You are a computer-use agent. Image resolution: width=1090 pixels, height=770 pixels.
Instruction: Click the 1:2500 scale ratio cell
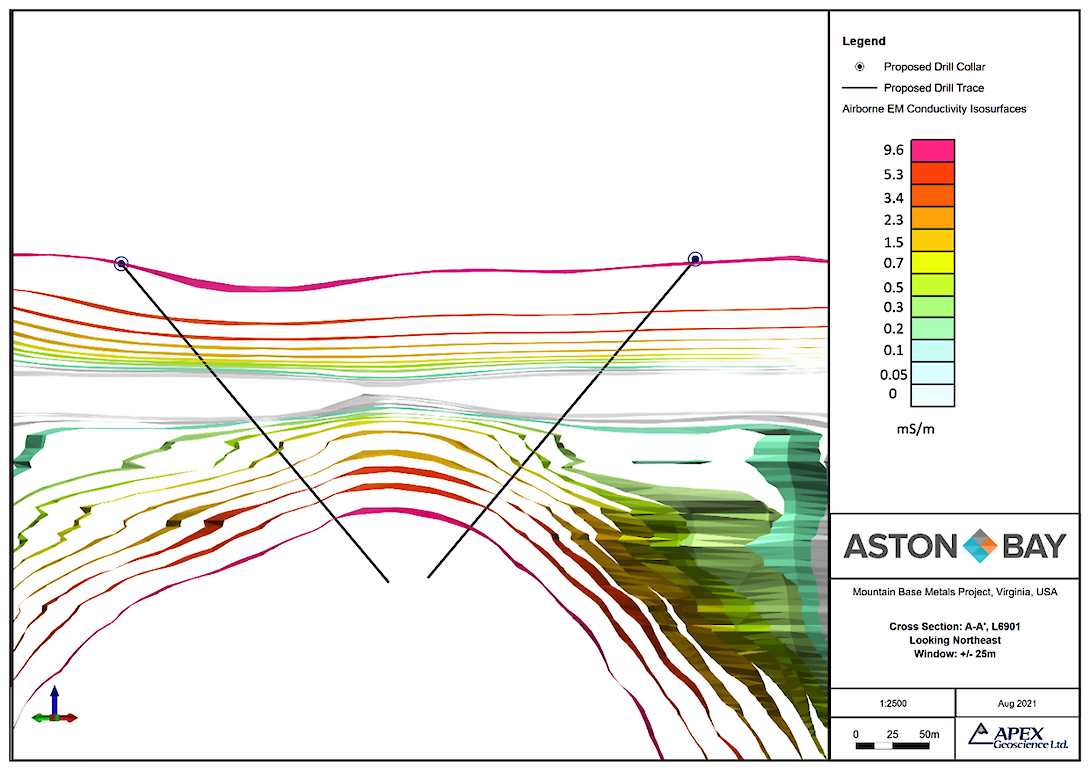pos(893,702)
